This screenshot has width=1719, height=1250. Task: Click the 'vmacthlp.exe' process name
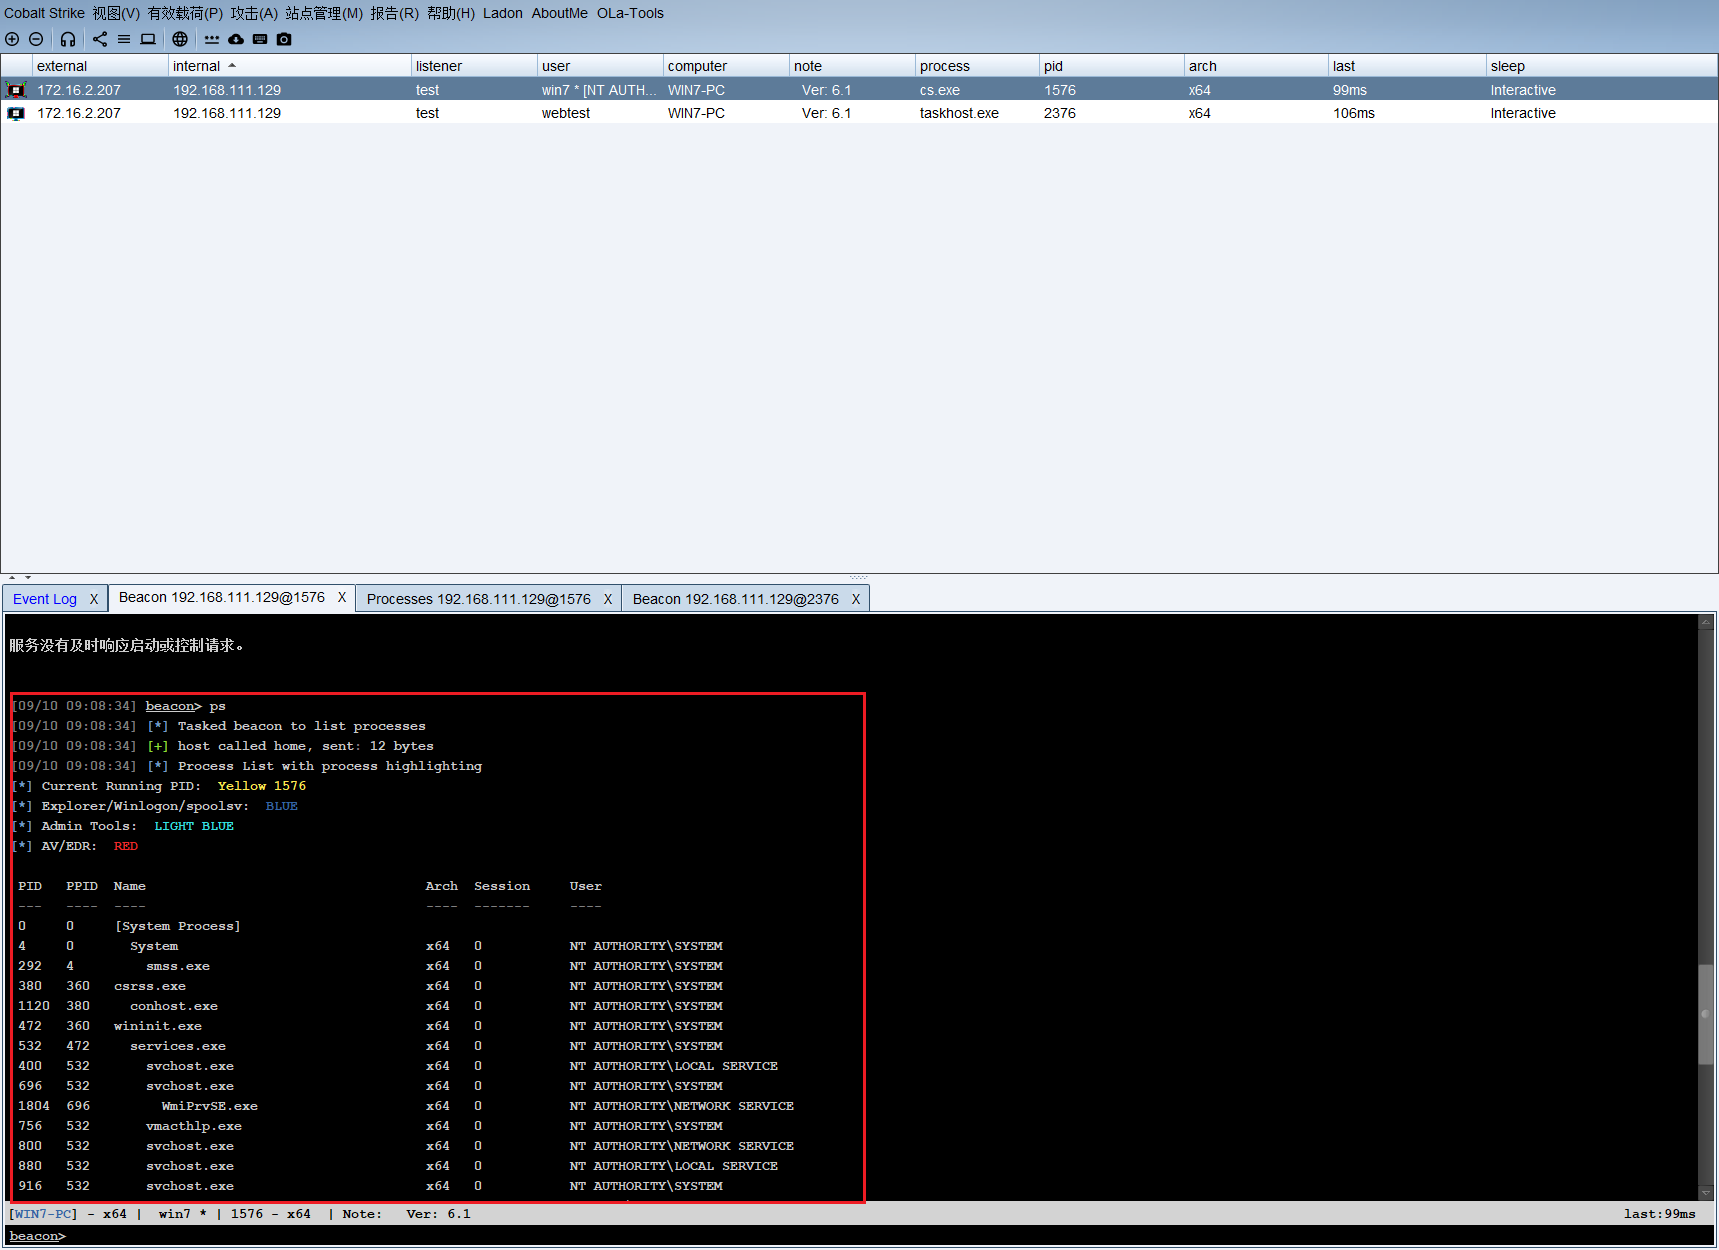click(x=194, y=1126)
